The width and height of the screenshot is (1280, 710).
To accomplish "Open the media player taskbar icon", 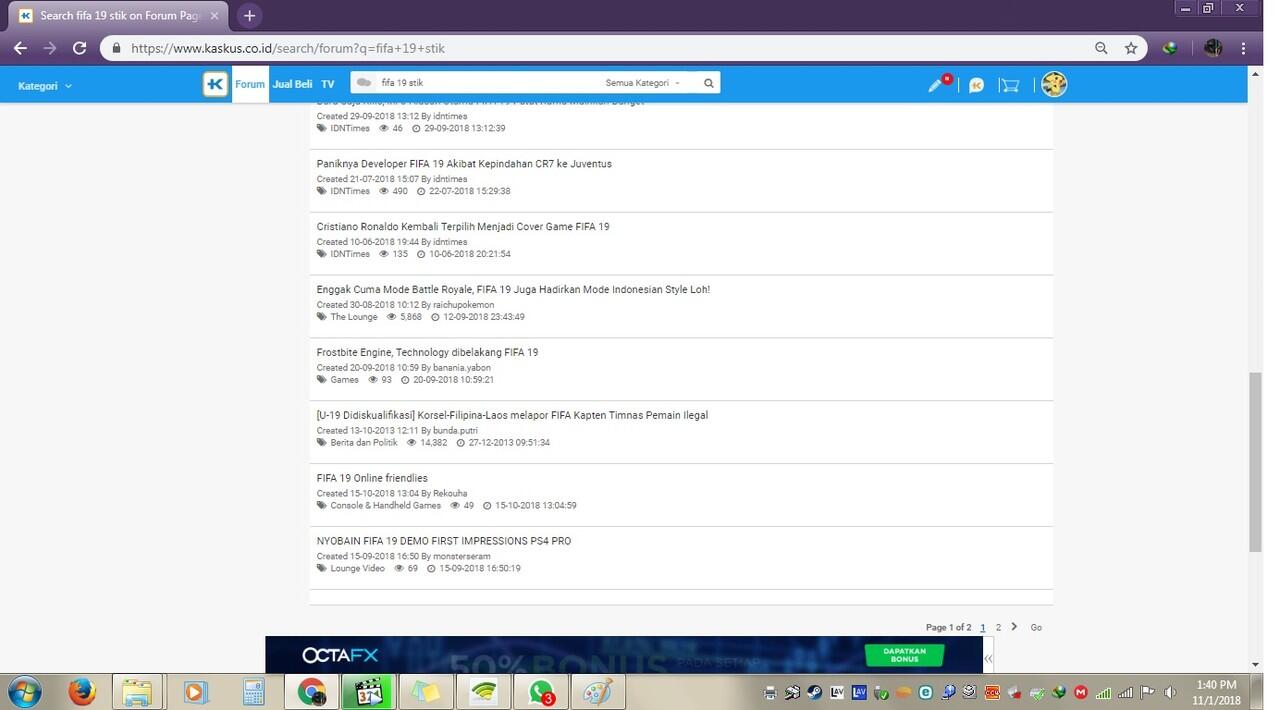I will click(x=194, y=691).
